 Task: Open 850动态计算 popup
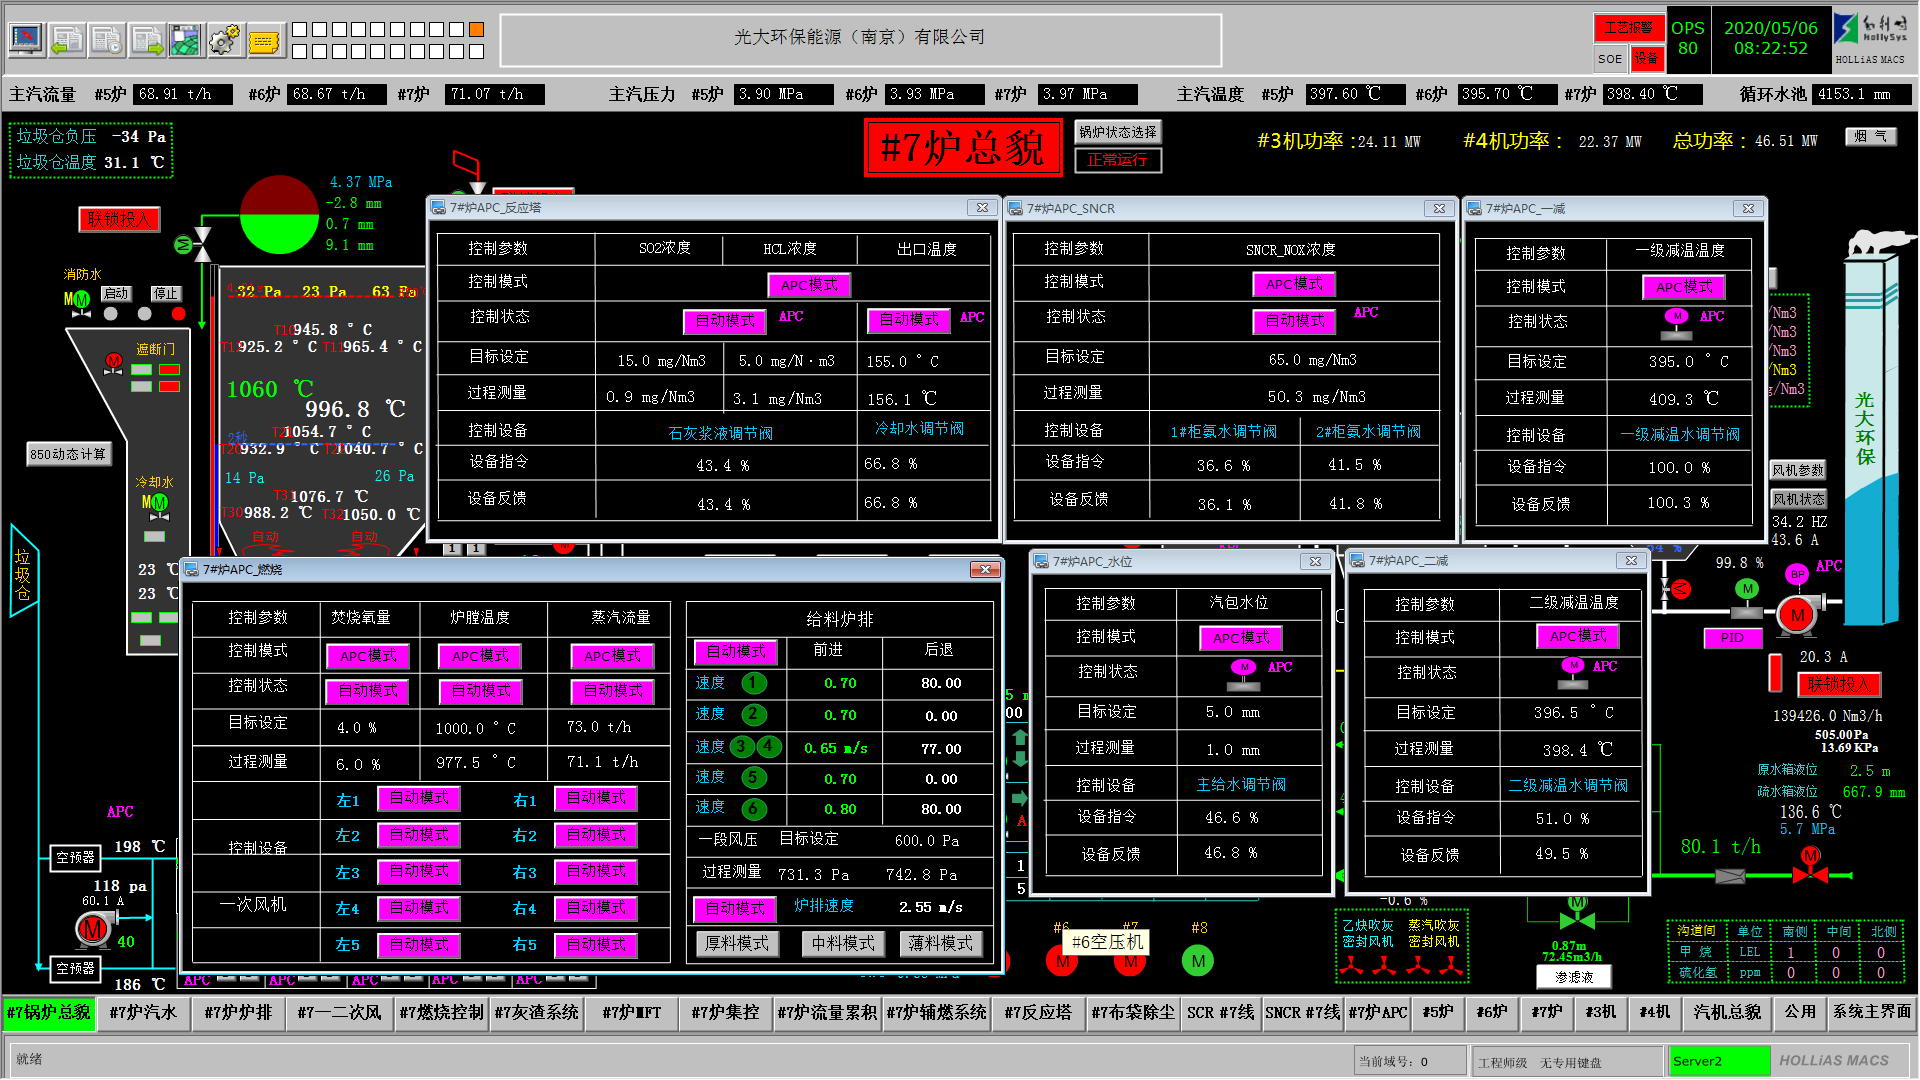click(68, 454)
